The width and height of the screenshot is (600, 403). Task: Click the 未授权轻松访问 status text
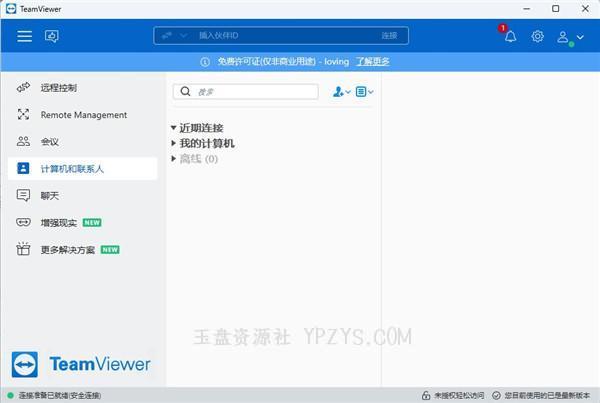click(459, 395)
